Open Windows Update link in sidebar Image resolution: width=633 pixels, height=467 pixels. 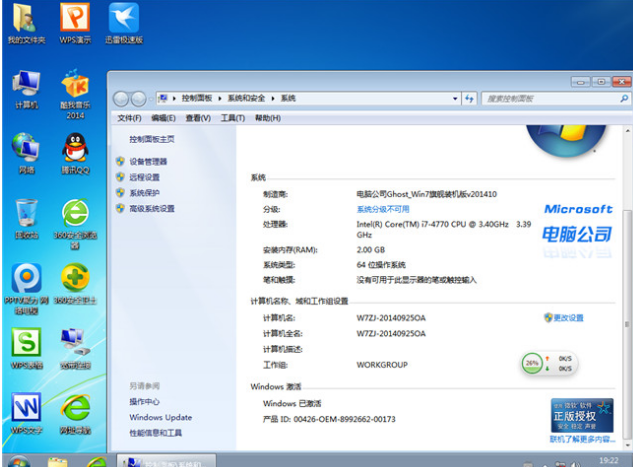click(161, 417)
